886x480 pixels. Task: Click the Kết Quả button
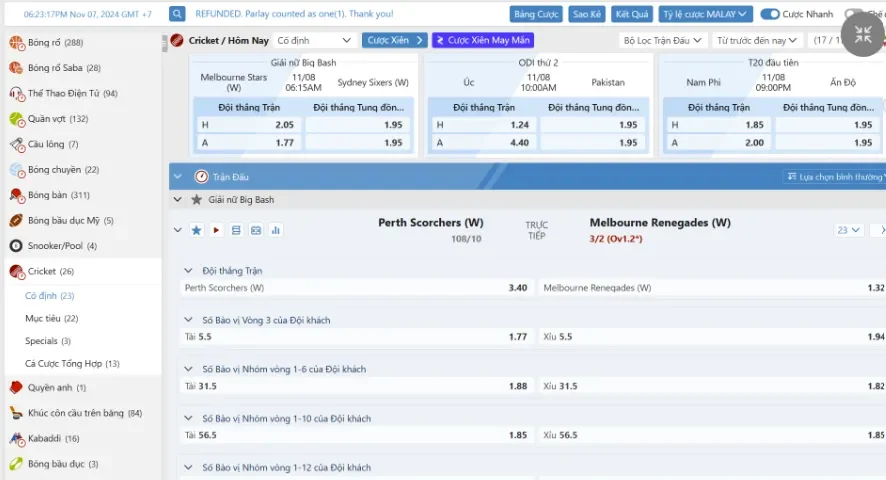click(632, 14)
